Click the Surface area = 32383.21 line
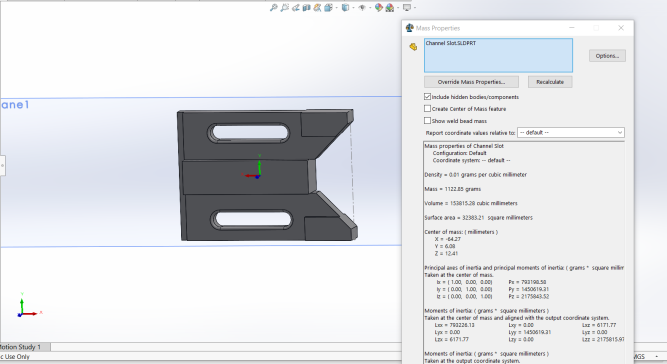 click(479, 218)
